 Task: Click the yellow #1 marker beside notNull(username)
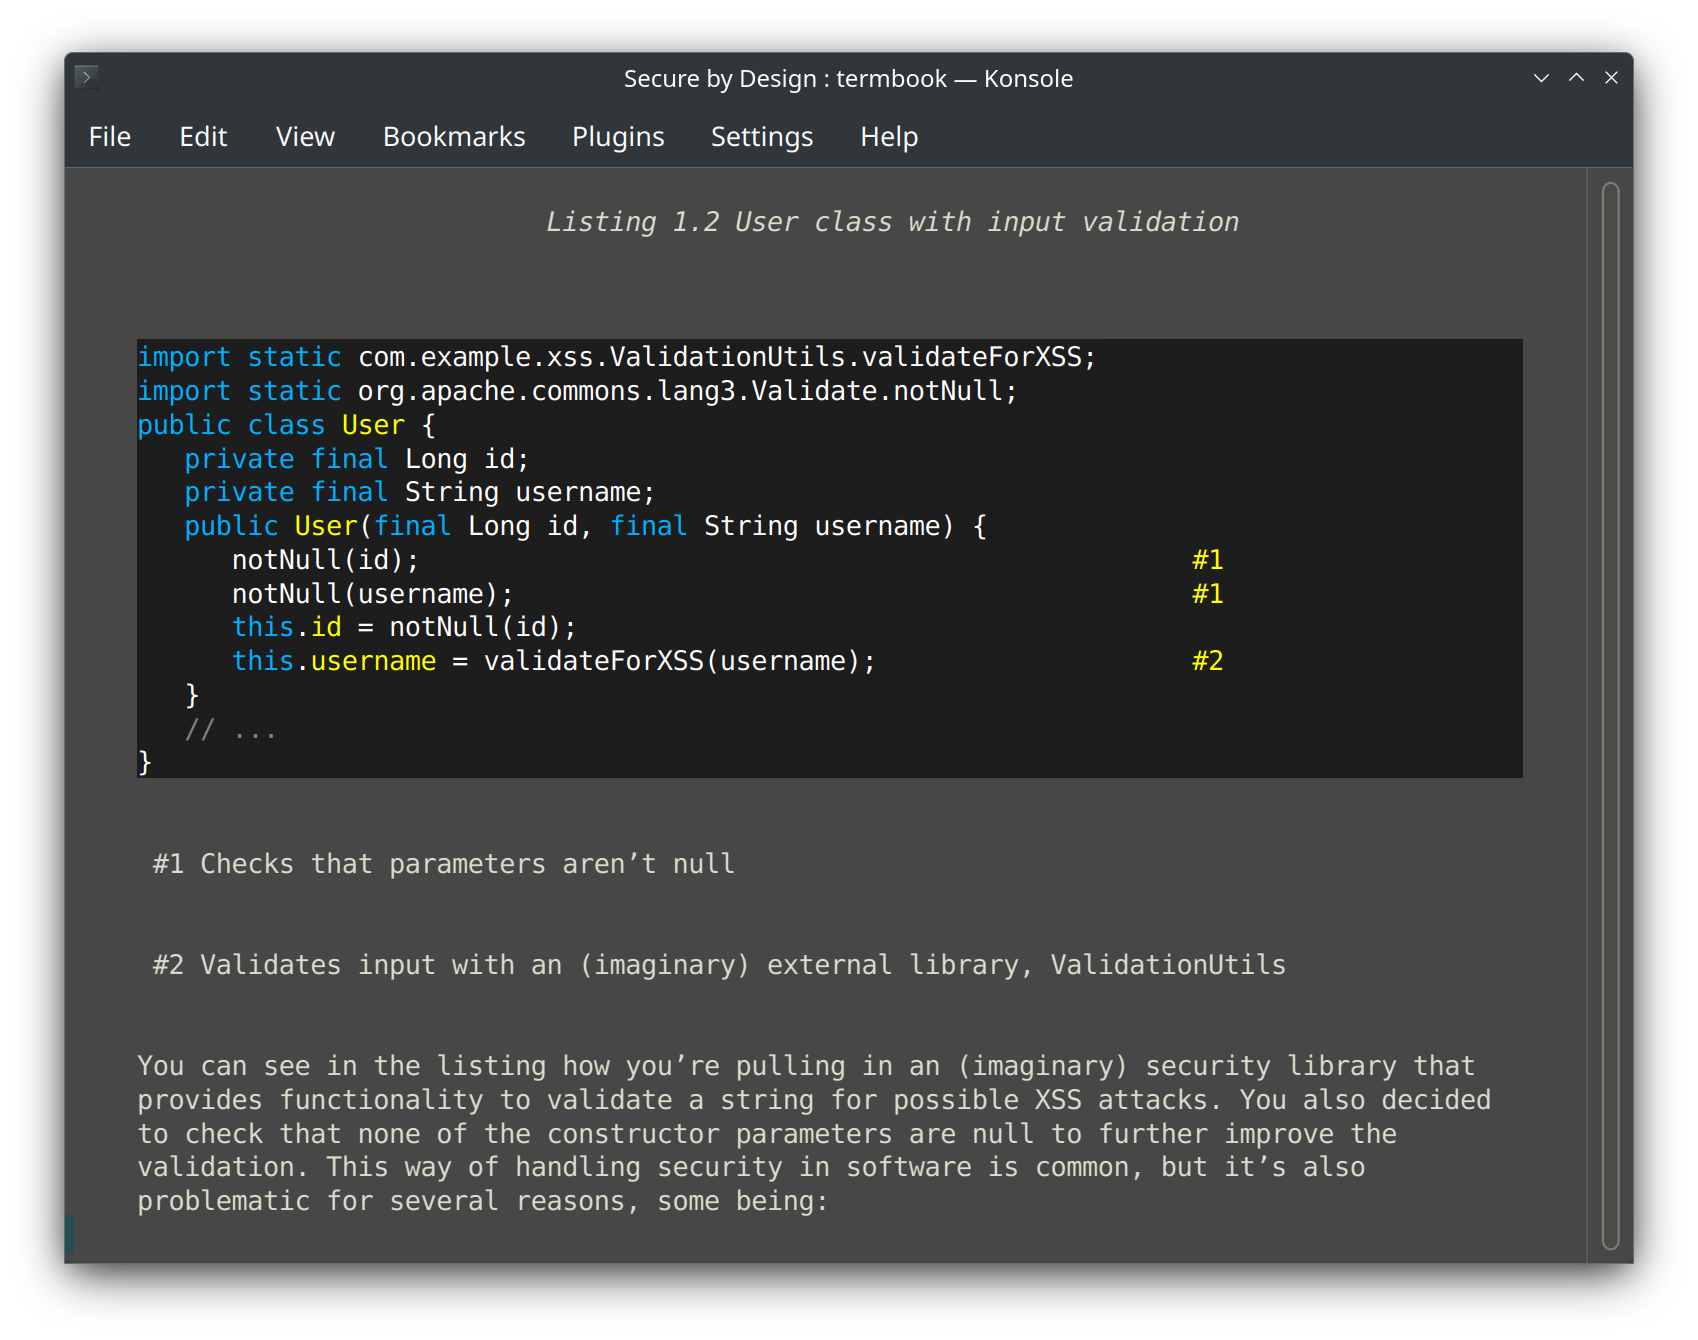pyautogui.click(x=1208, y=594)
